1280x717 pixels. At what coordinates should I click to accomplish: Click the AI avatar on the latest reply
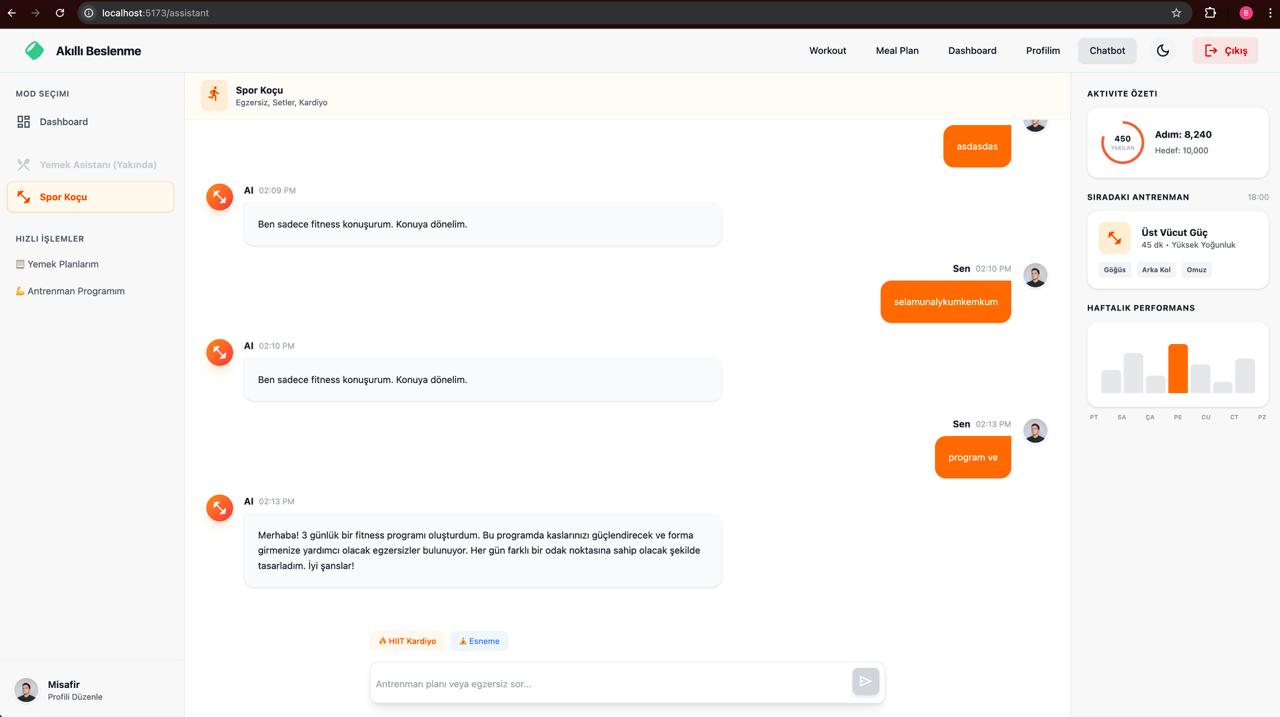[219, 507]
